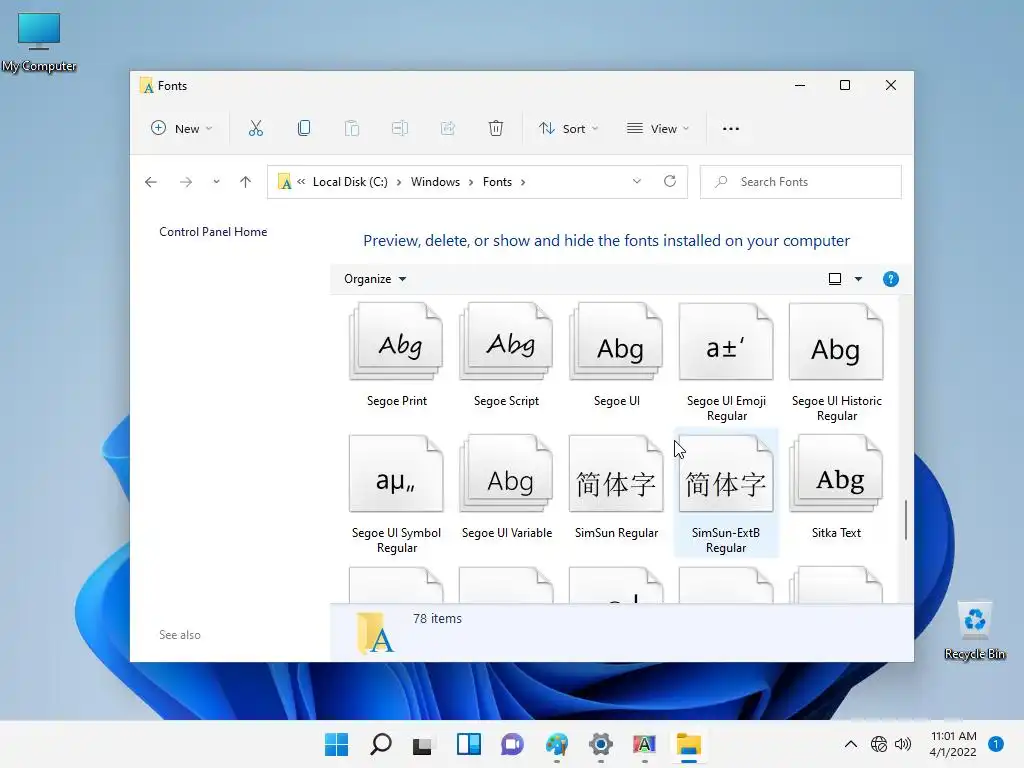The height and width of the screenshot is (768, 1024).
Task: Expand the Organize dropdown
Action: click(x=375, y=279)
